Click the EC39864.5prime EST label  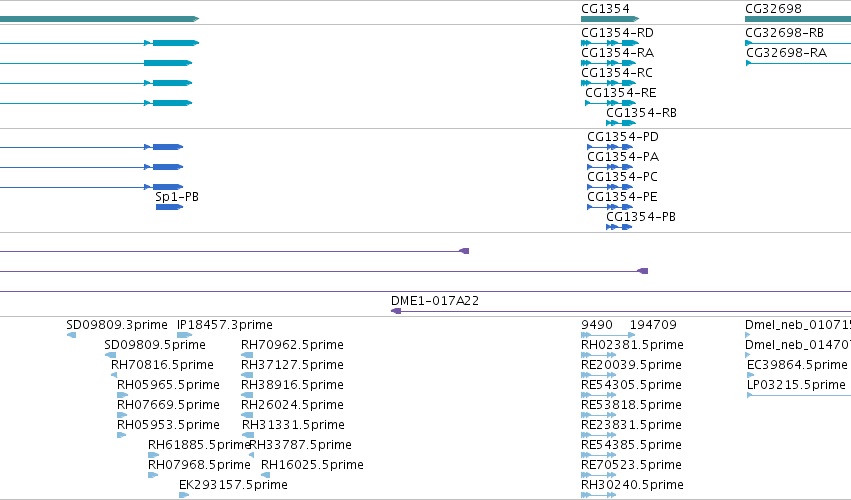[x=797, y=365]
